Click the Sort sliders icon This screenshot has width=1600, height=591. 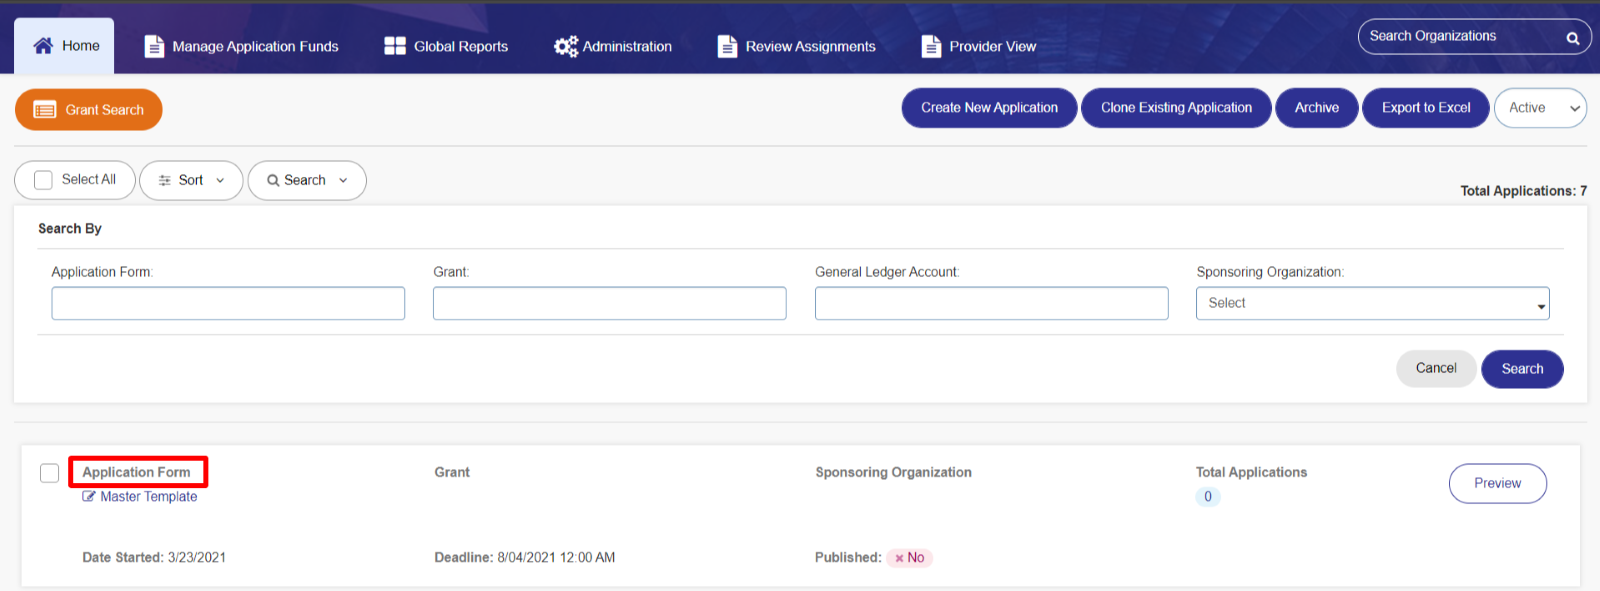[x=165, y=181]
